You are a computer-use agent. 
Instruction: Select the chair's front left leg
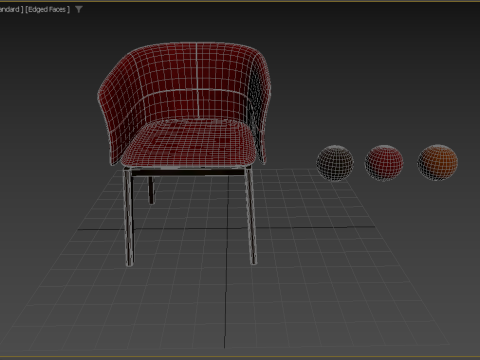click(x=128, y=217)
